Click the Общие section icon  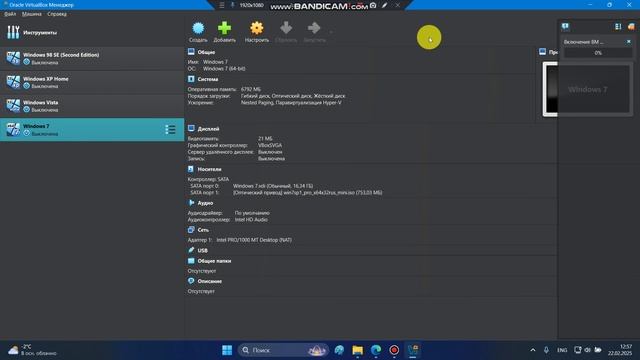[191, 52]
